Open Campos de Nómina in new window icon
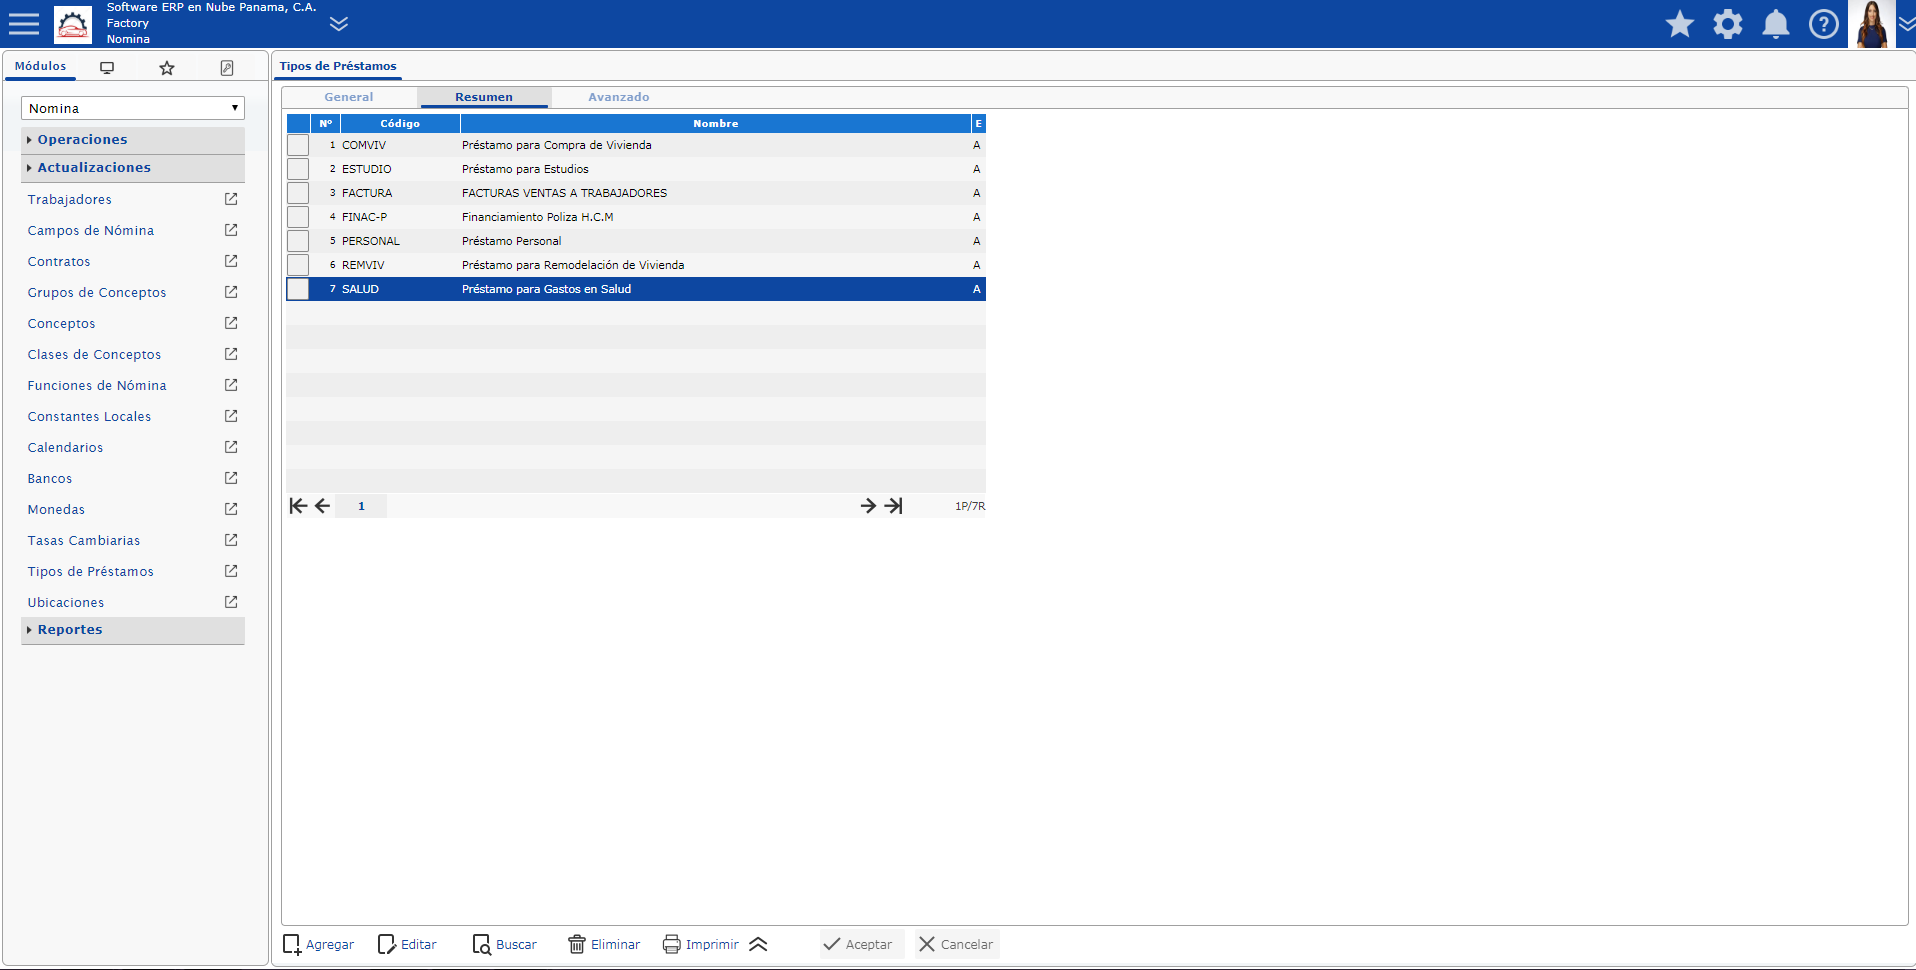The width and height of the screenshot is (1916, 970). [231, 230]
